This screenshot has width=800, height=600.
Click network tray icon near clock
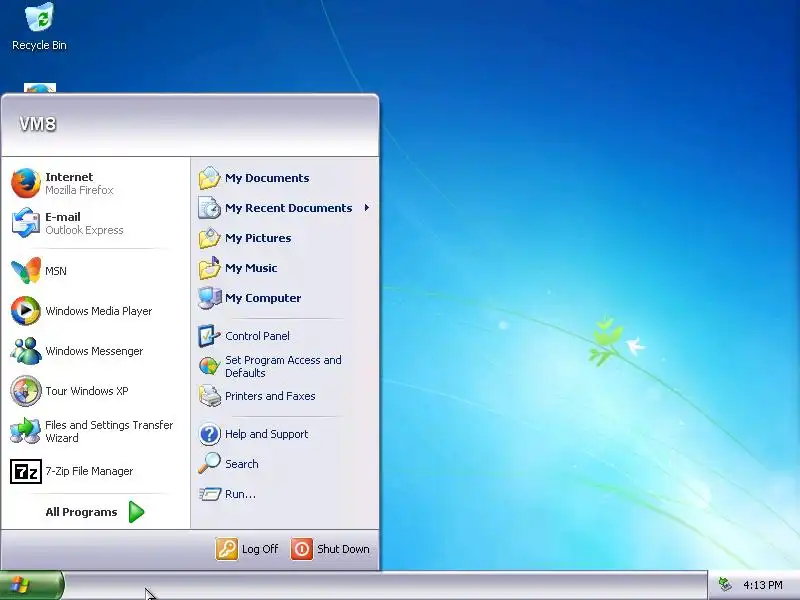725,584
